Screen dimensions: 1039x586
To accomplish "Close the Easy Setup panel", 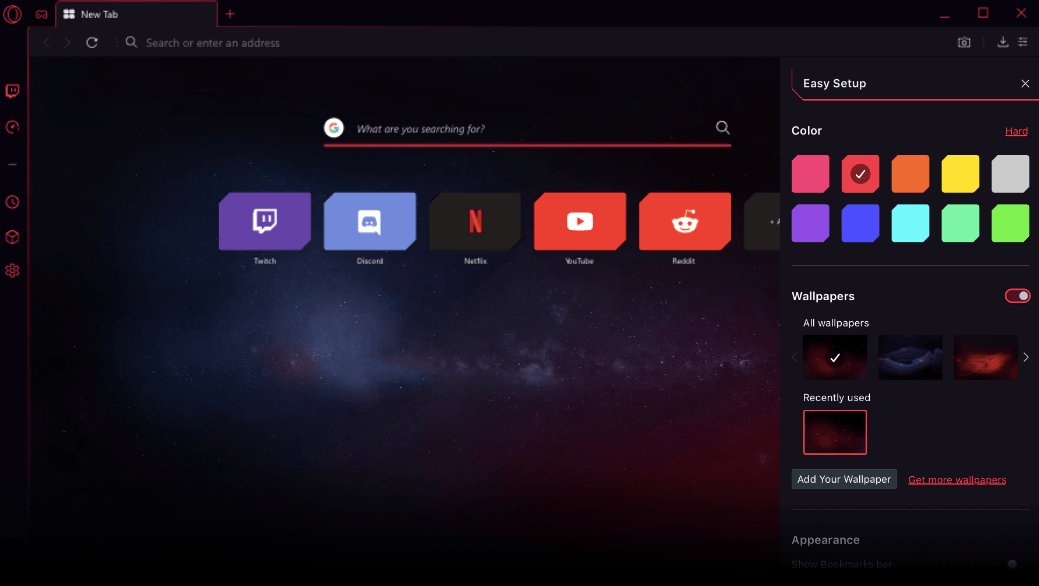I will click(1025, 84).
